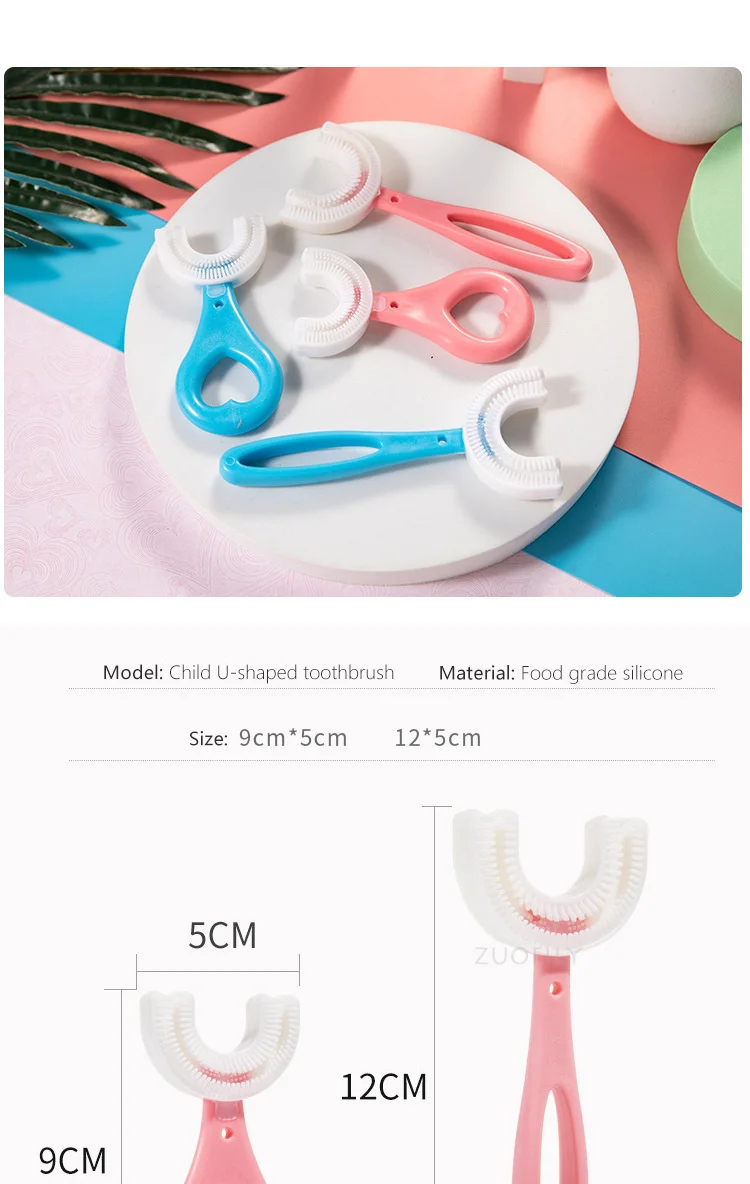This screenshot has height=1184, width=750.
Task: Click the 12CM height dimension label
Action: [384, 1087]
